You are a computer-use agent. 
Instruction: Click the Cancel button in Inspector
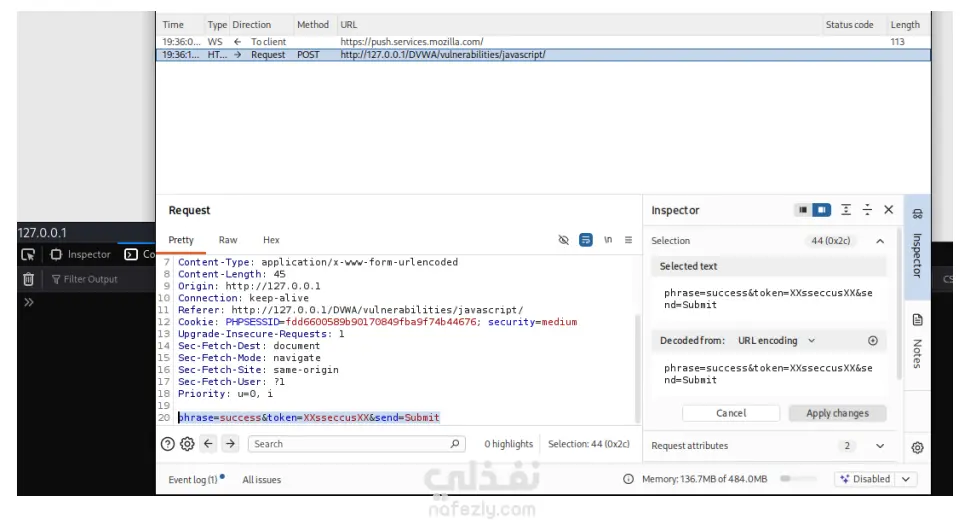[x=731, y=413]
